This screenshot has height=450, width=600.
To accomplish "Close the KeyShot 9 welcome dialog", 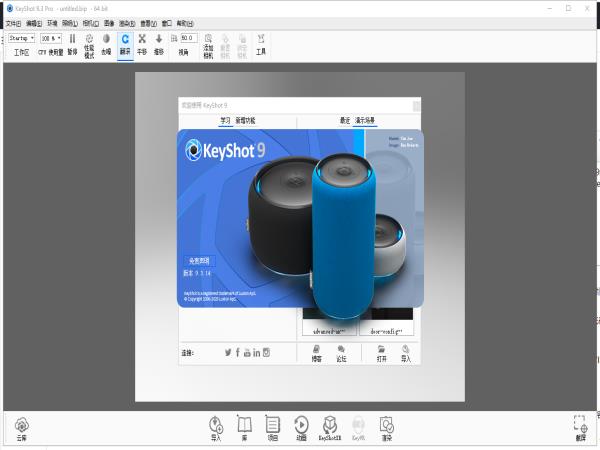I will click(416, 106).
